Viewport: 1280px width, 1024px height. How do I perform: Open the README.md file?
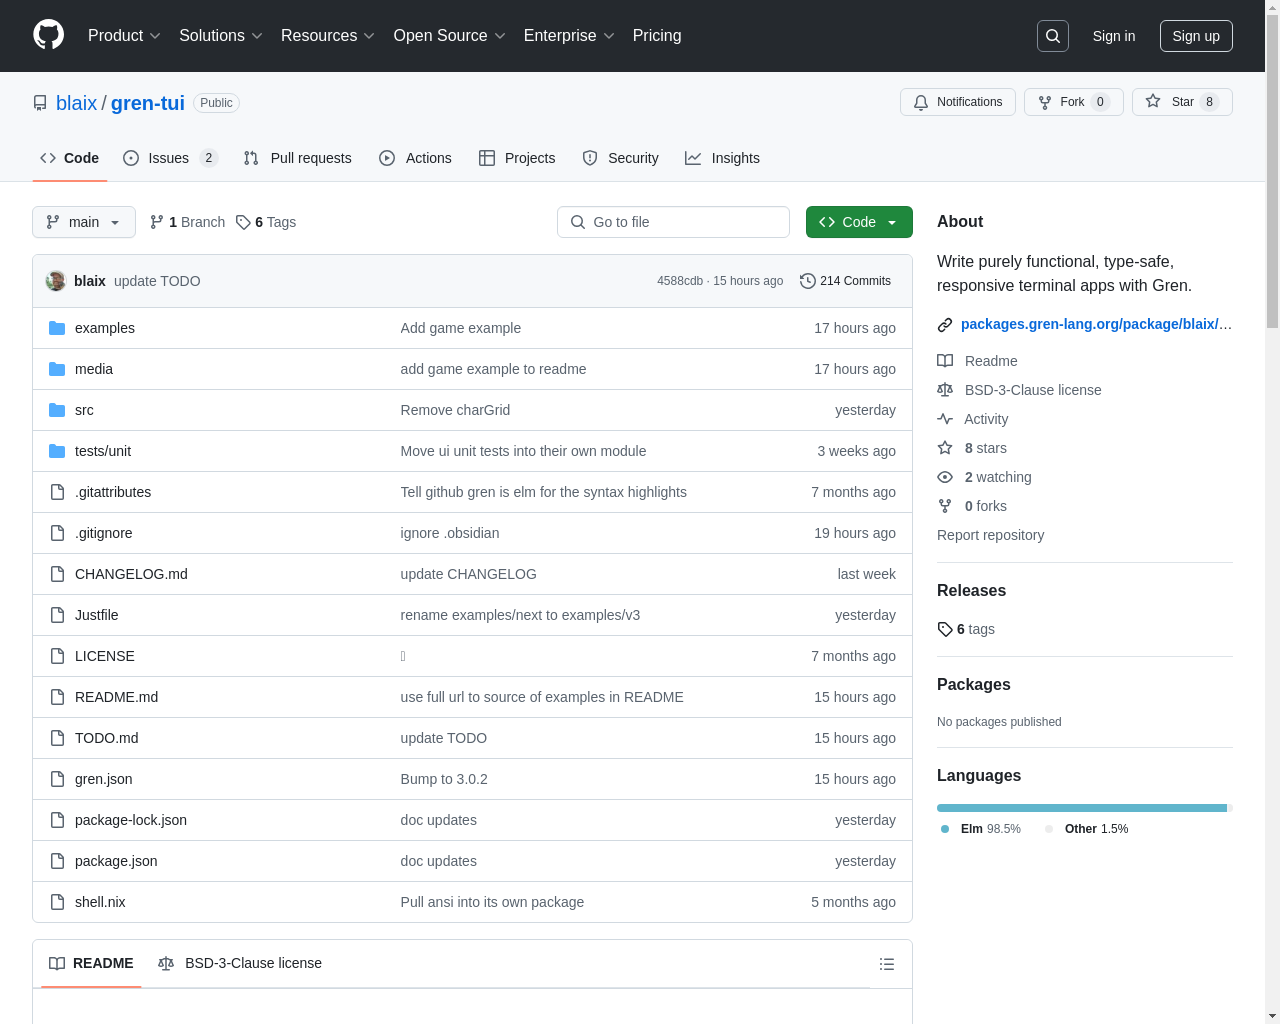coord(116,697)
